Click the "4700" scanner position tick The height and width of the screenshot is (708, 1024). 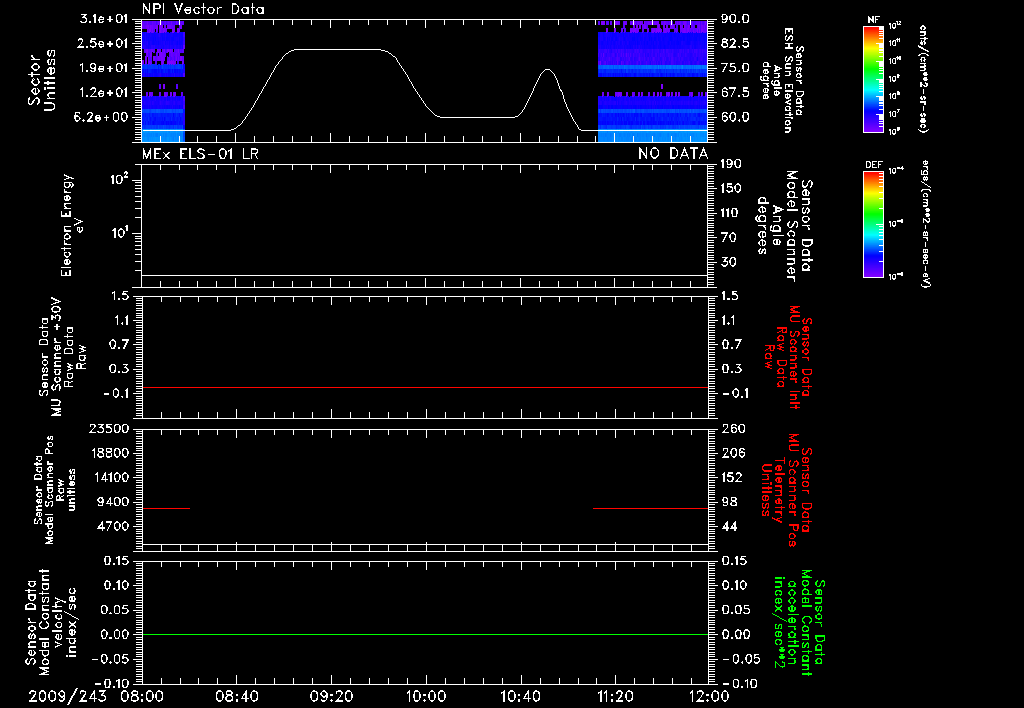pos(113,526)
